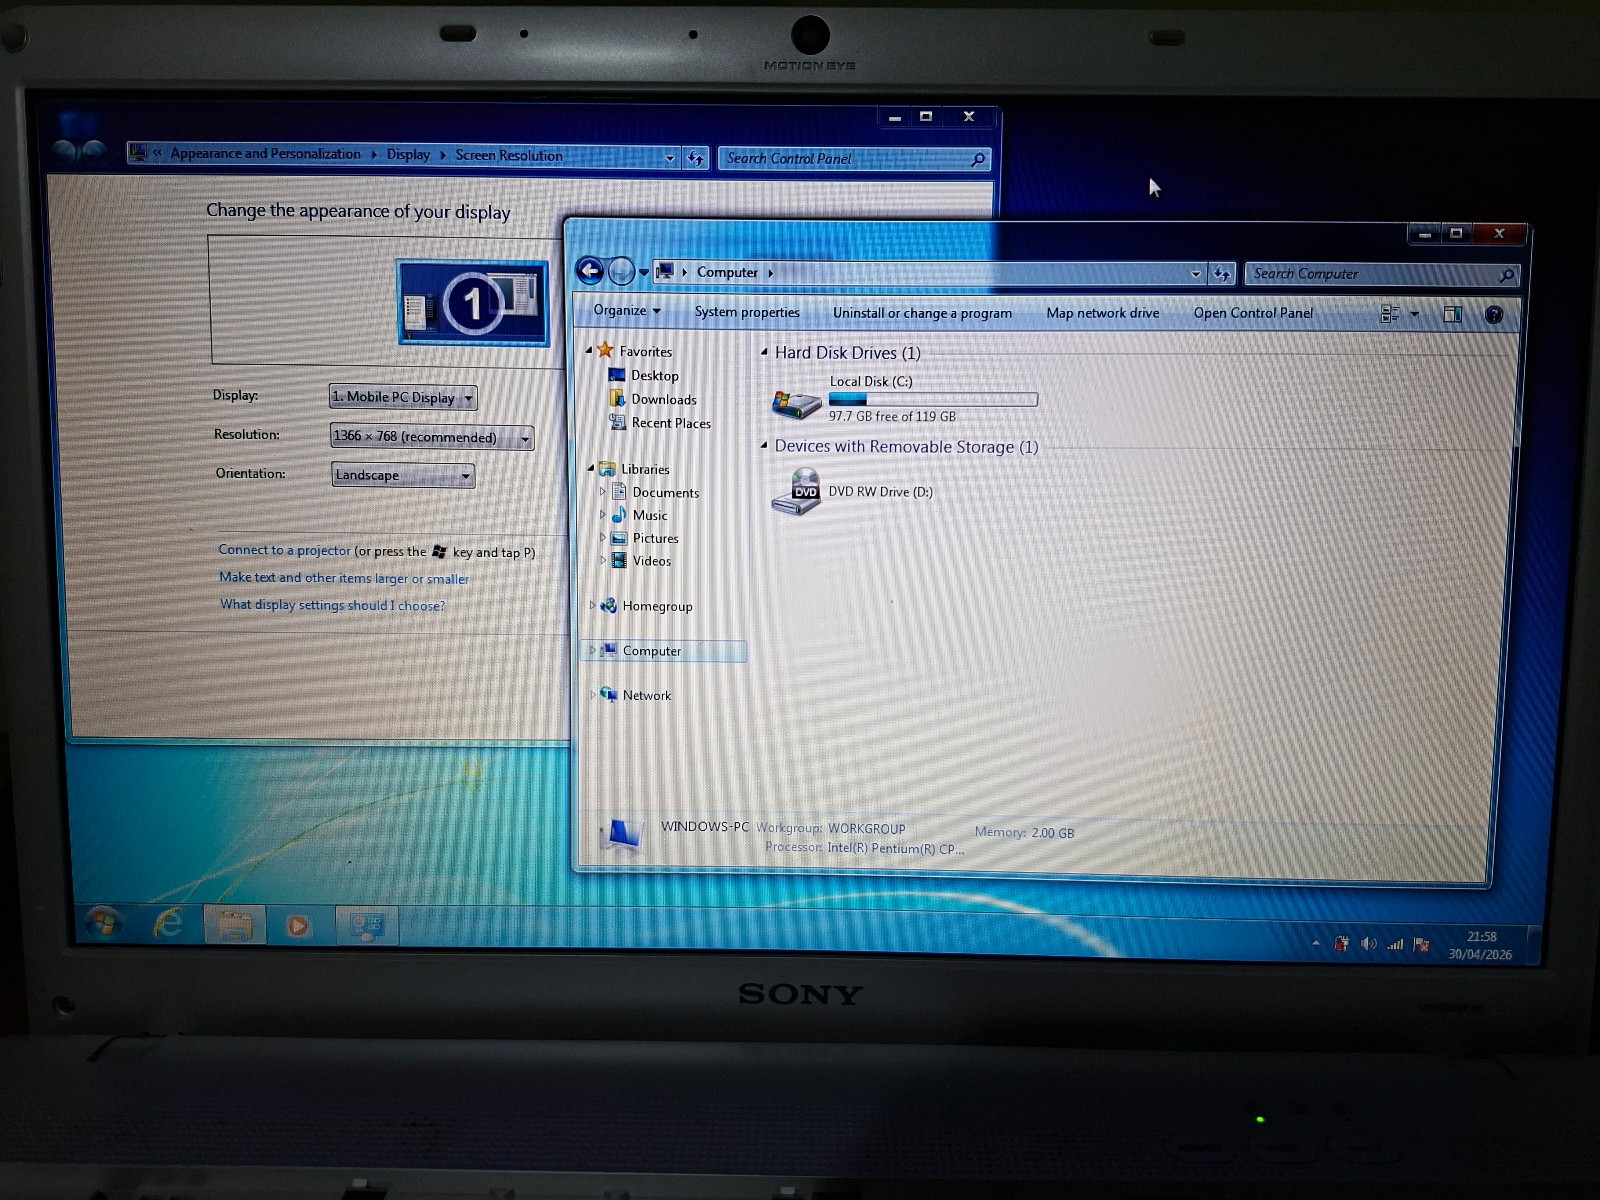Collapse the Hard Disk Drives group

[x=765, y=352]
